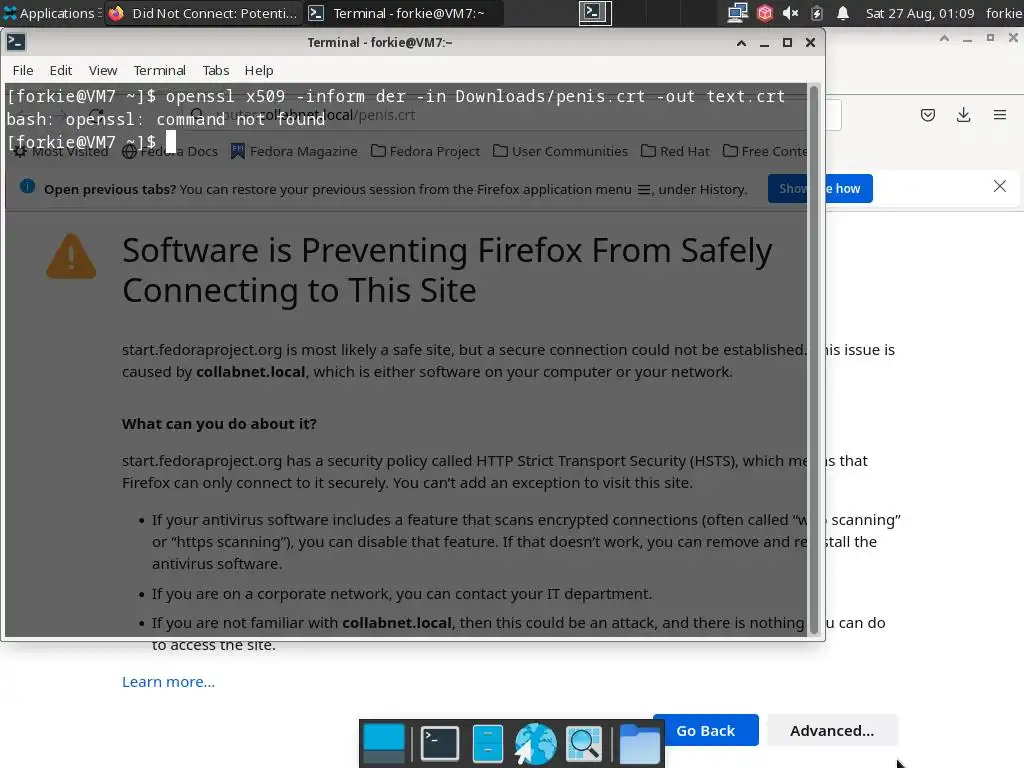Open Firefox Downloads panel icon

[963, 116]
